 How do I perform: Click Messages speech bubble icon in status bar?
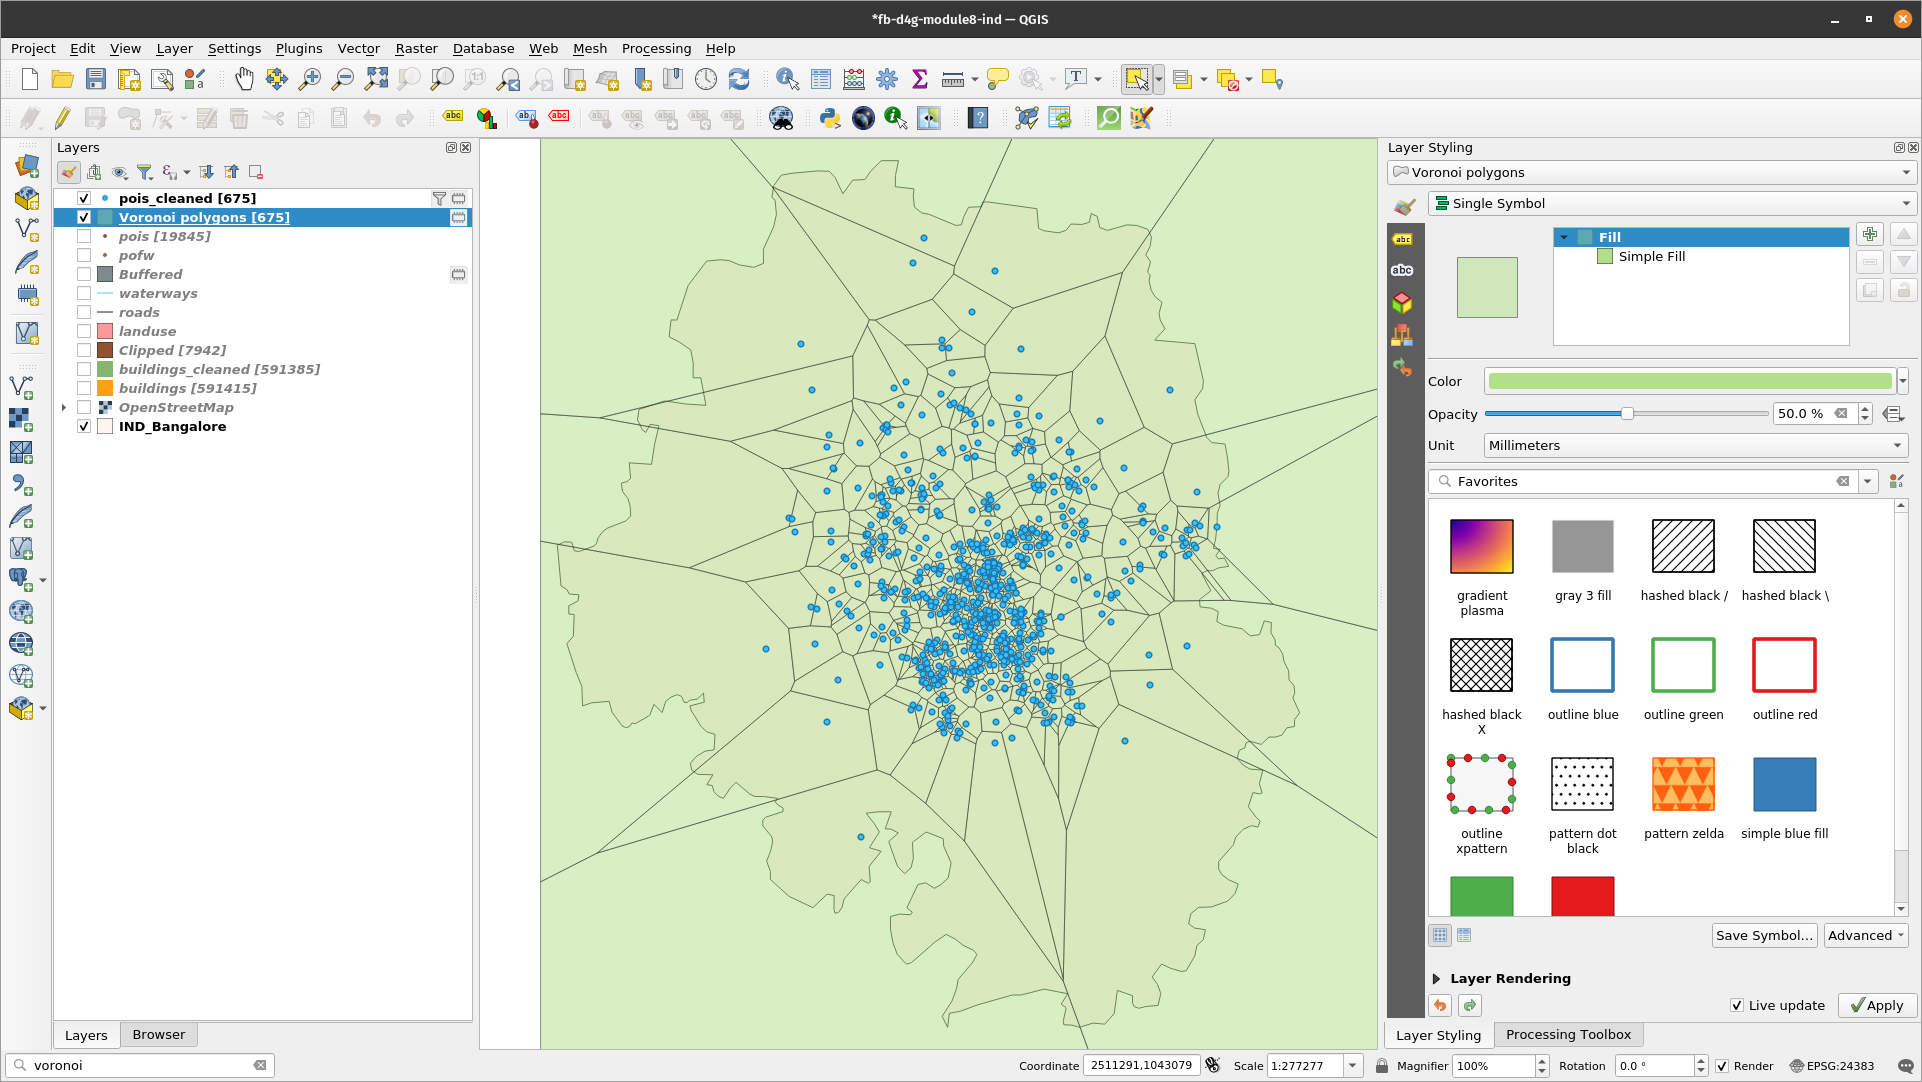pyautogui.click(x=1905, y=1066)
